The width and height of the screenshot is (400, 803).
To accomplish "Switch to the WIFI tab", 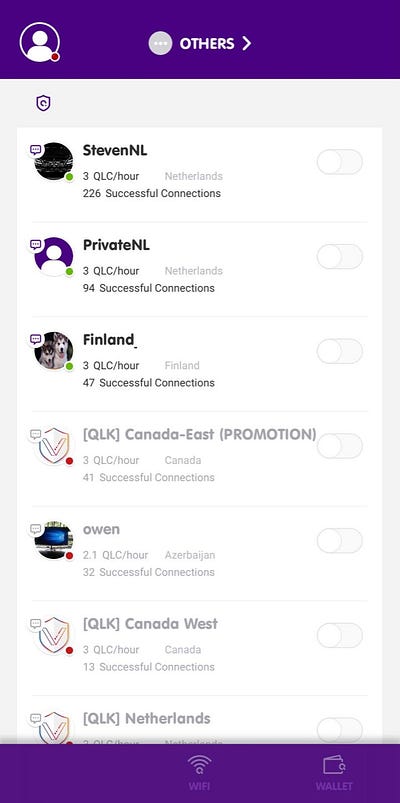I will (199, 773).
